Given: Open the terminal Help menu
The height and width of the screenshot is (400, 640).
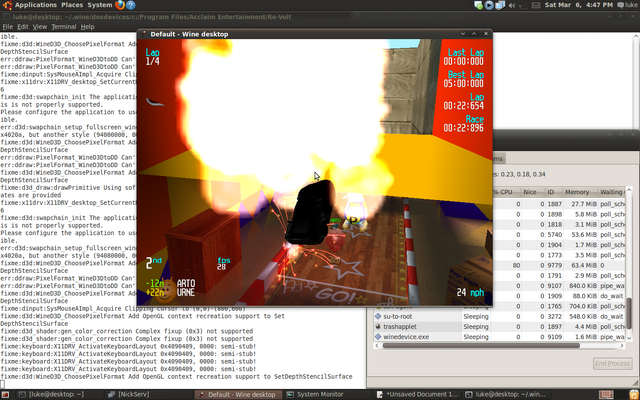Looking at the screenshot, I should coord(87,27).
